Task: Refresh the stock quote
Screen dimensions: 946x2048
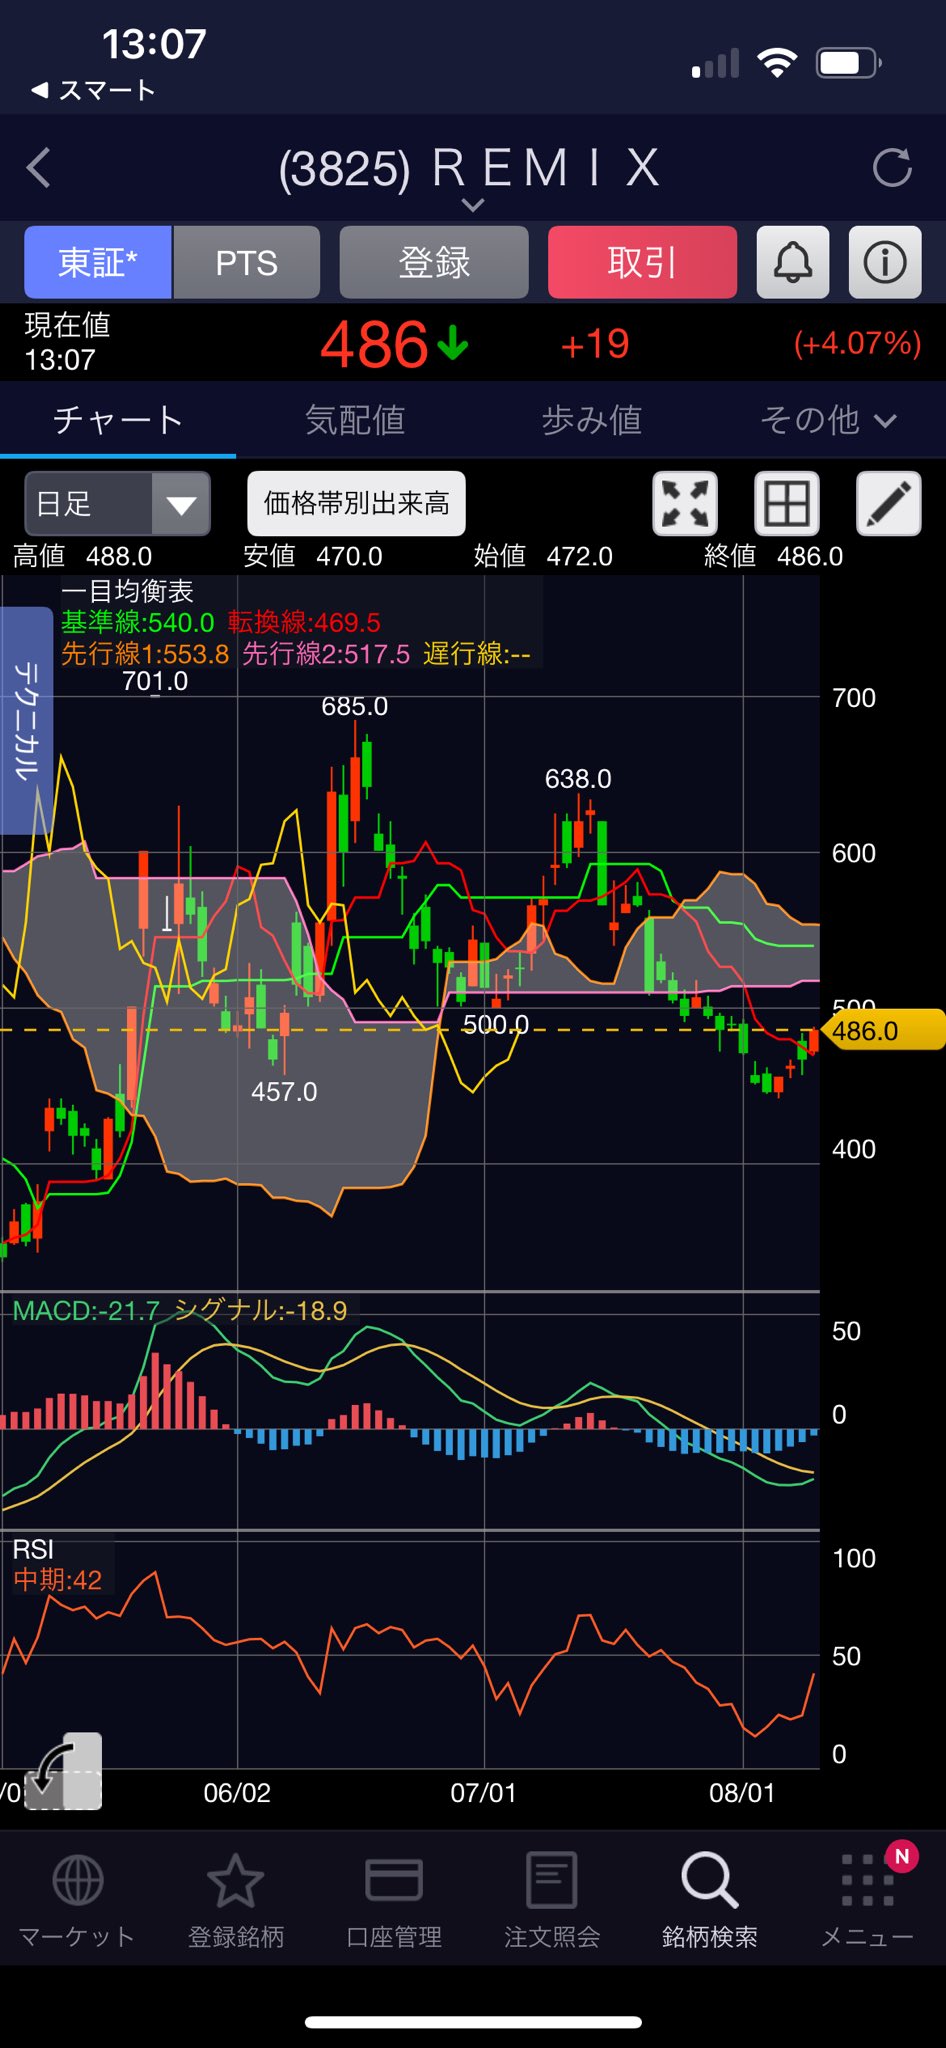Action: tap(891, 168)
